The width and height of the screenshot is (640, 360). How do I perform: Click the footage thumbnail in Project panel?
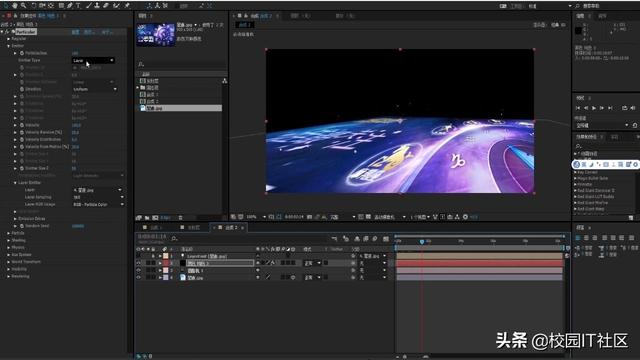tap(156, 35)
